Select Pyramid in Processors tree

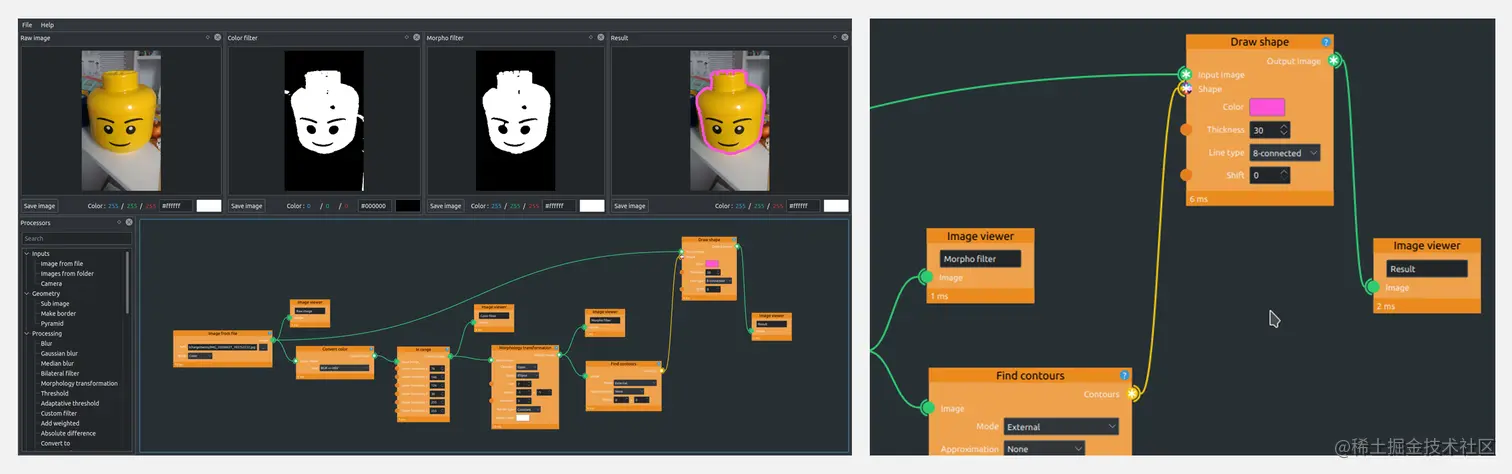tap(52, 323)
